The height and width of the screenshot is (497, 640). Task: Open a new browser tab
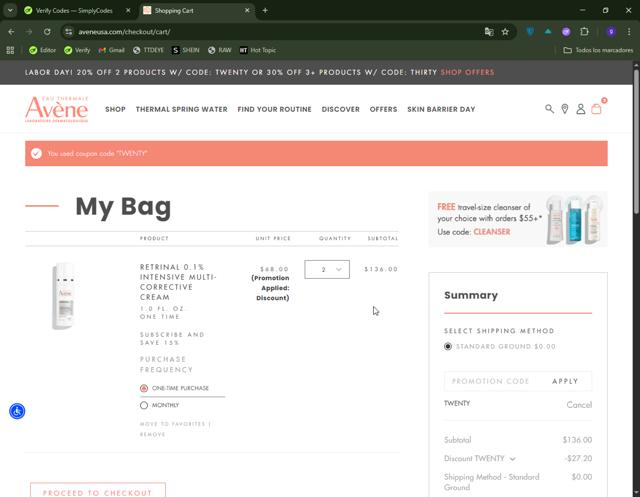(265, 10)
